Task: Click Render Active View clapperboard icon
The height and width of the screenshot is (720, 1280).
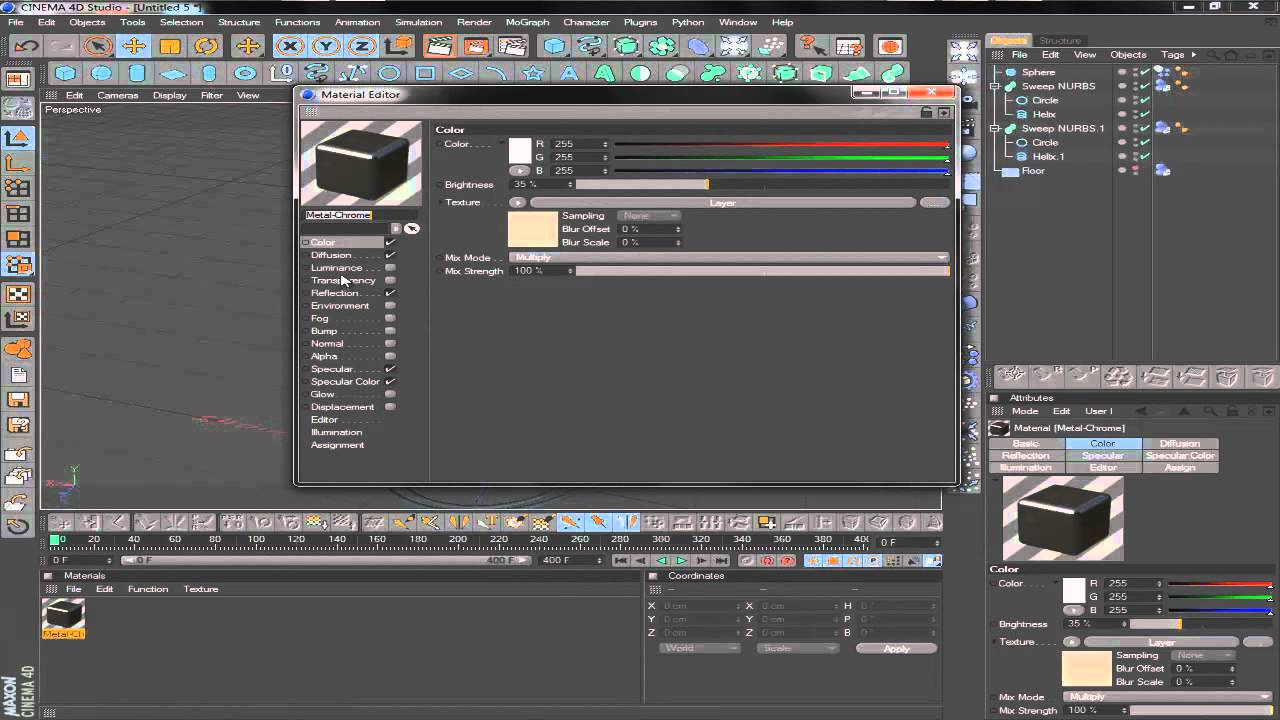Action: (438, 46)
